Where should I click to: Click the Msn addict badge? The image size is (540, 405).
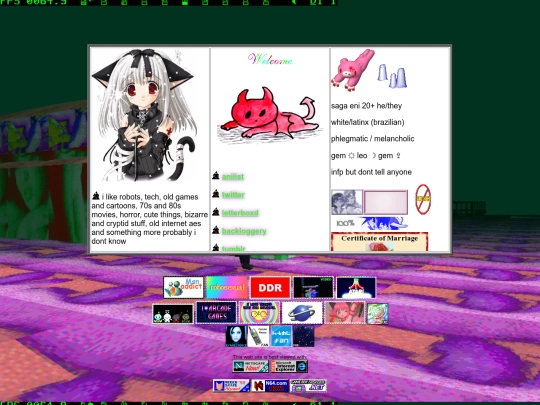pyautogui.click(x=184, y=287)
